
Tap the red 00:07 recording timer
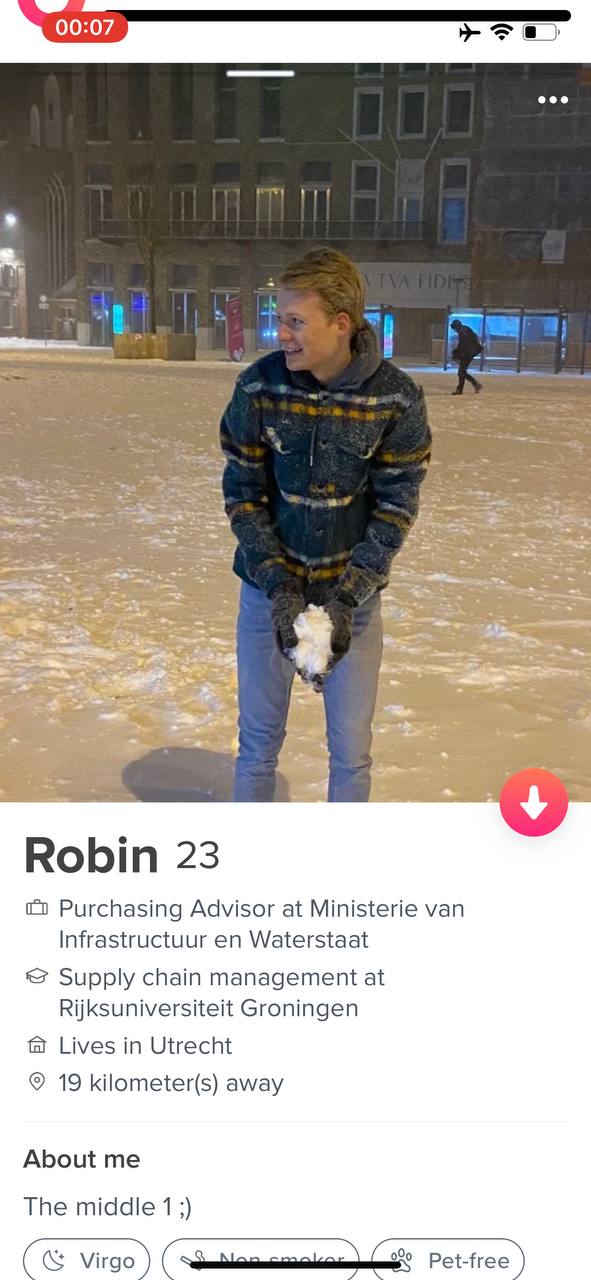(85, 27)
